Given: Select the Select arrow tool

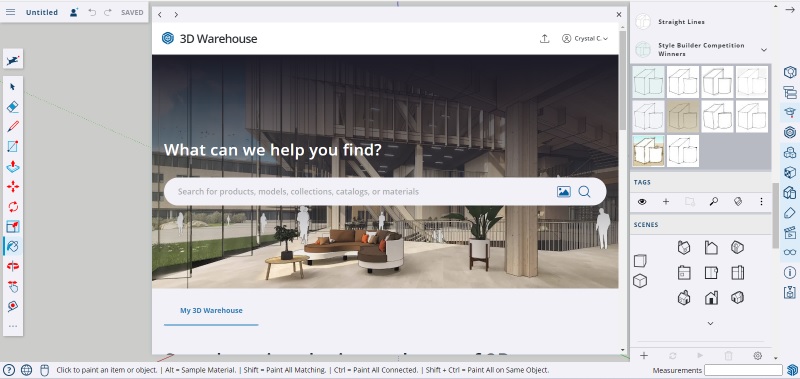Looking at the screenshot, I should pyautogui.click(x=13, y=87).
